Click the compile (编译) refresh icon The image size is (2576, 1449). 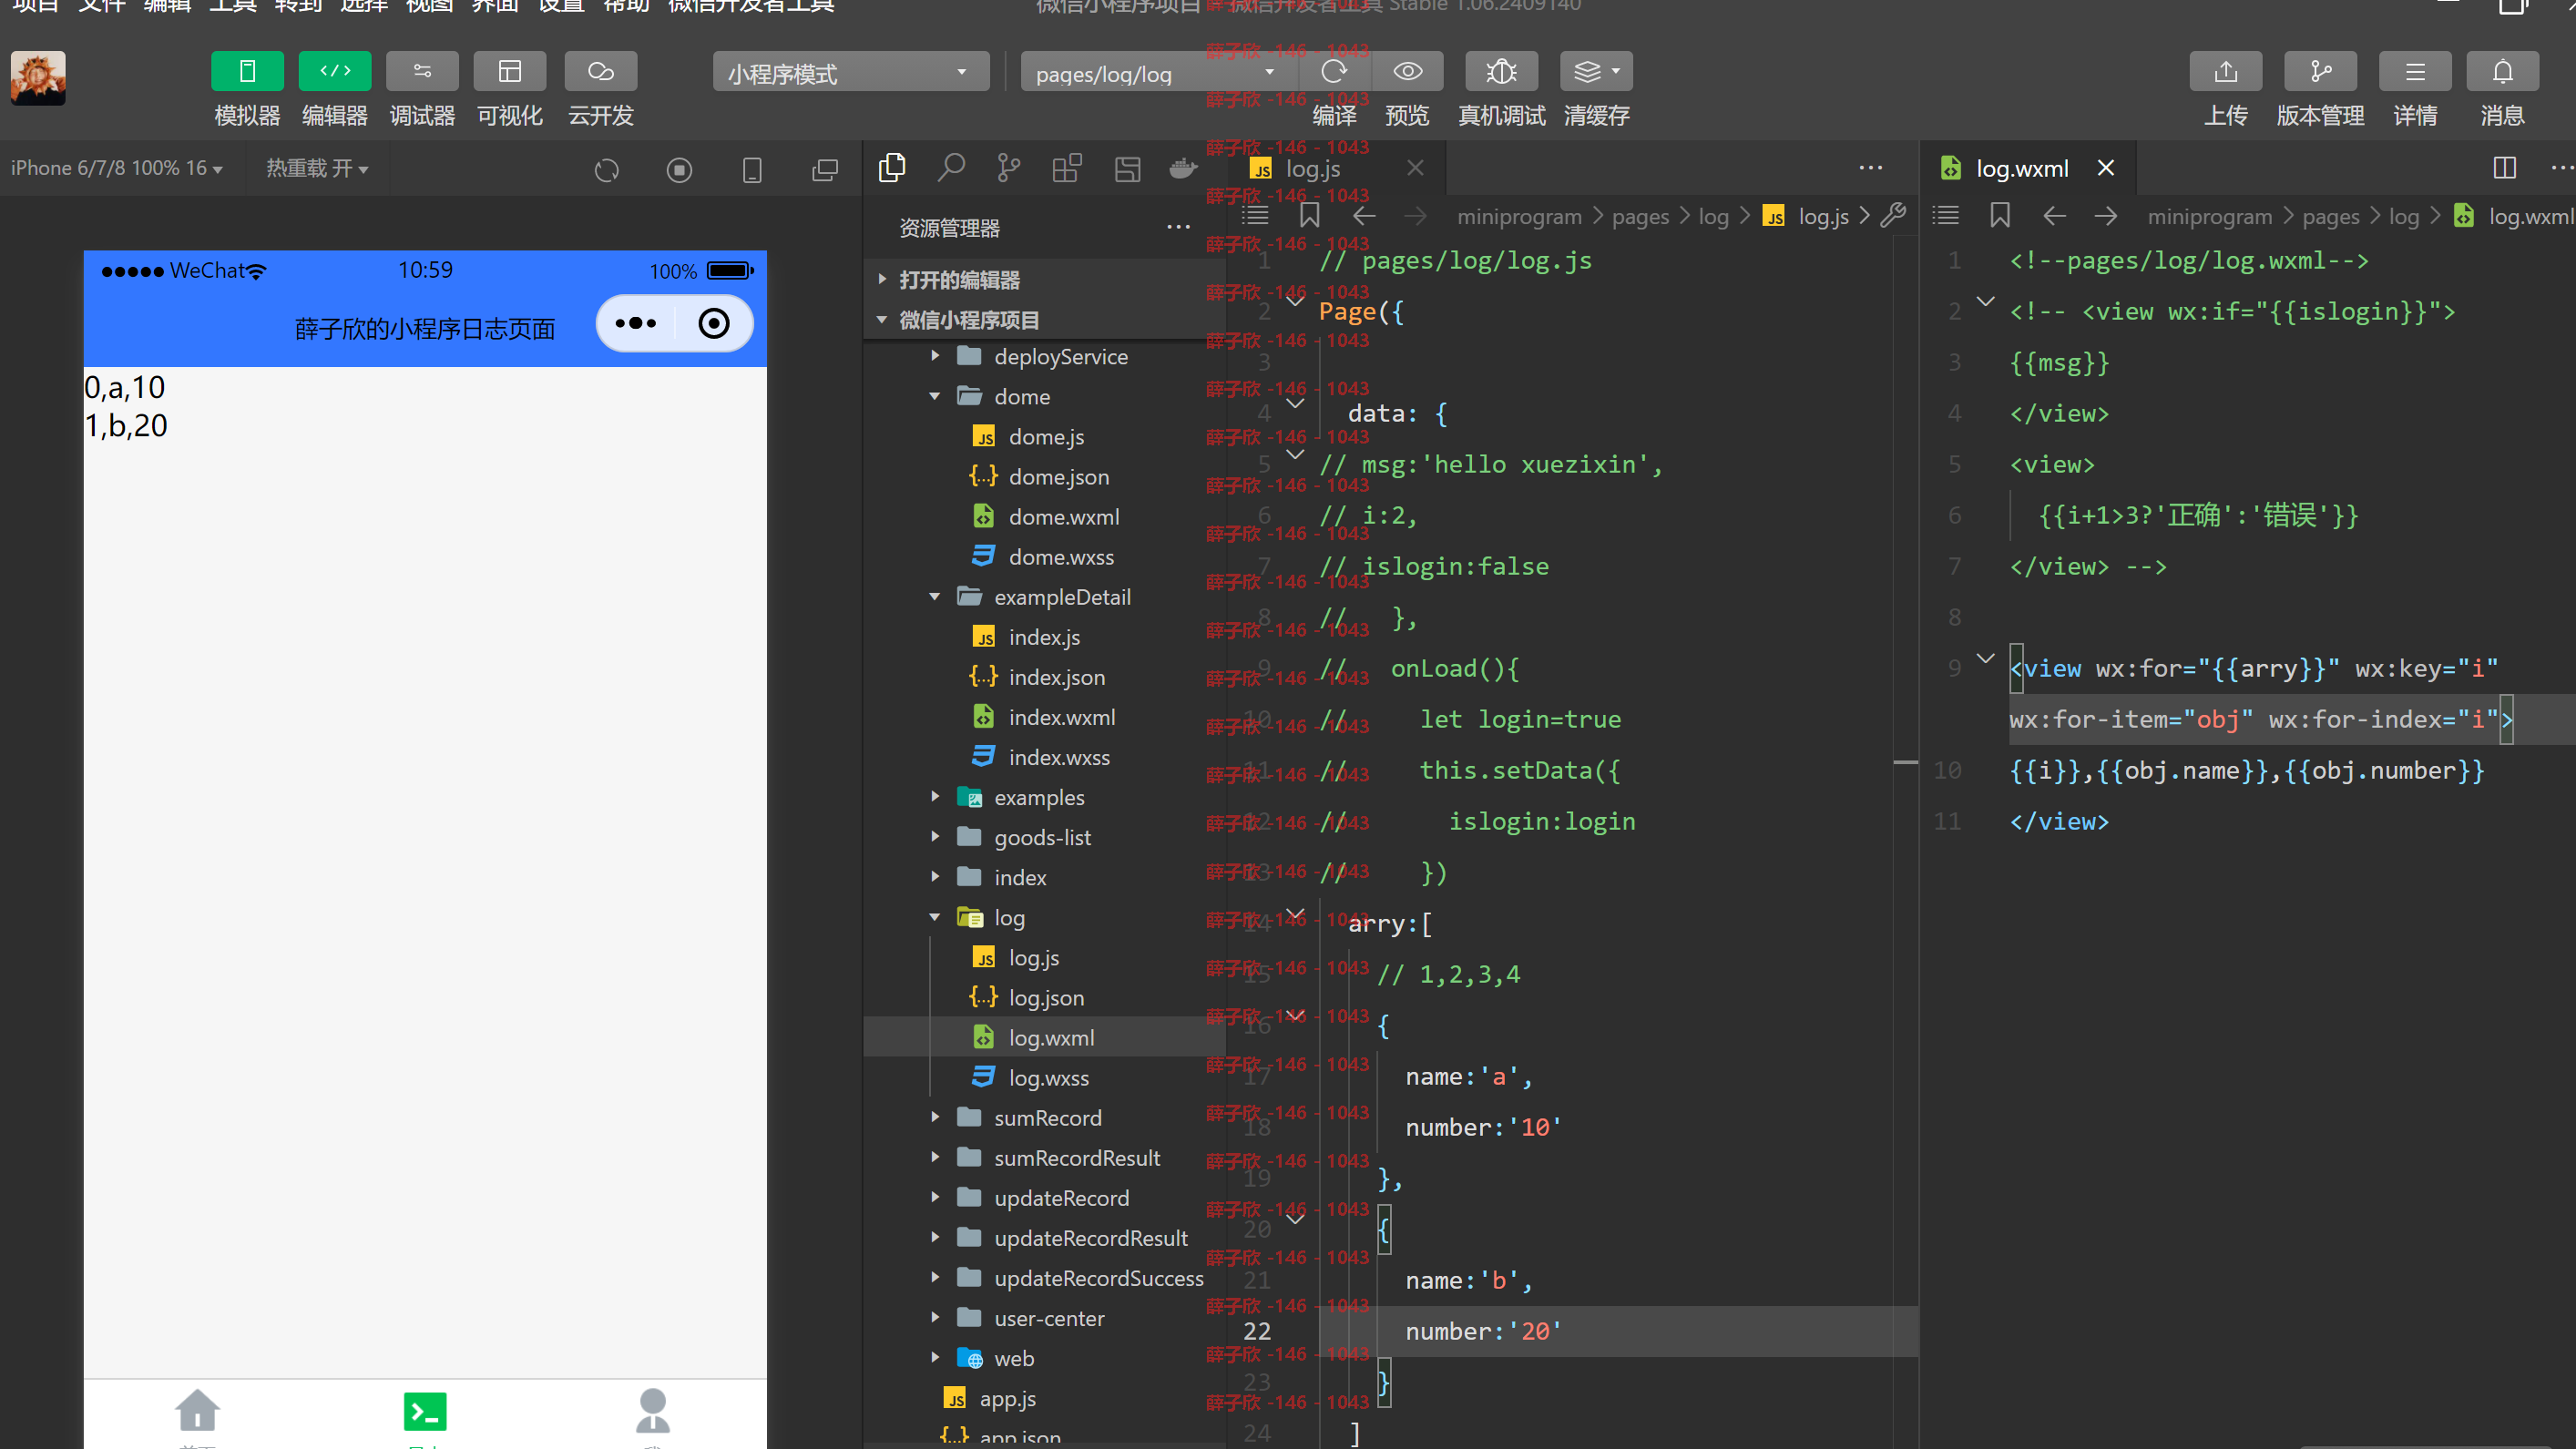[1334, 71]
